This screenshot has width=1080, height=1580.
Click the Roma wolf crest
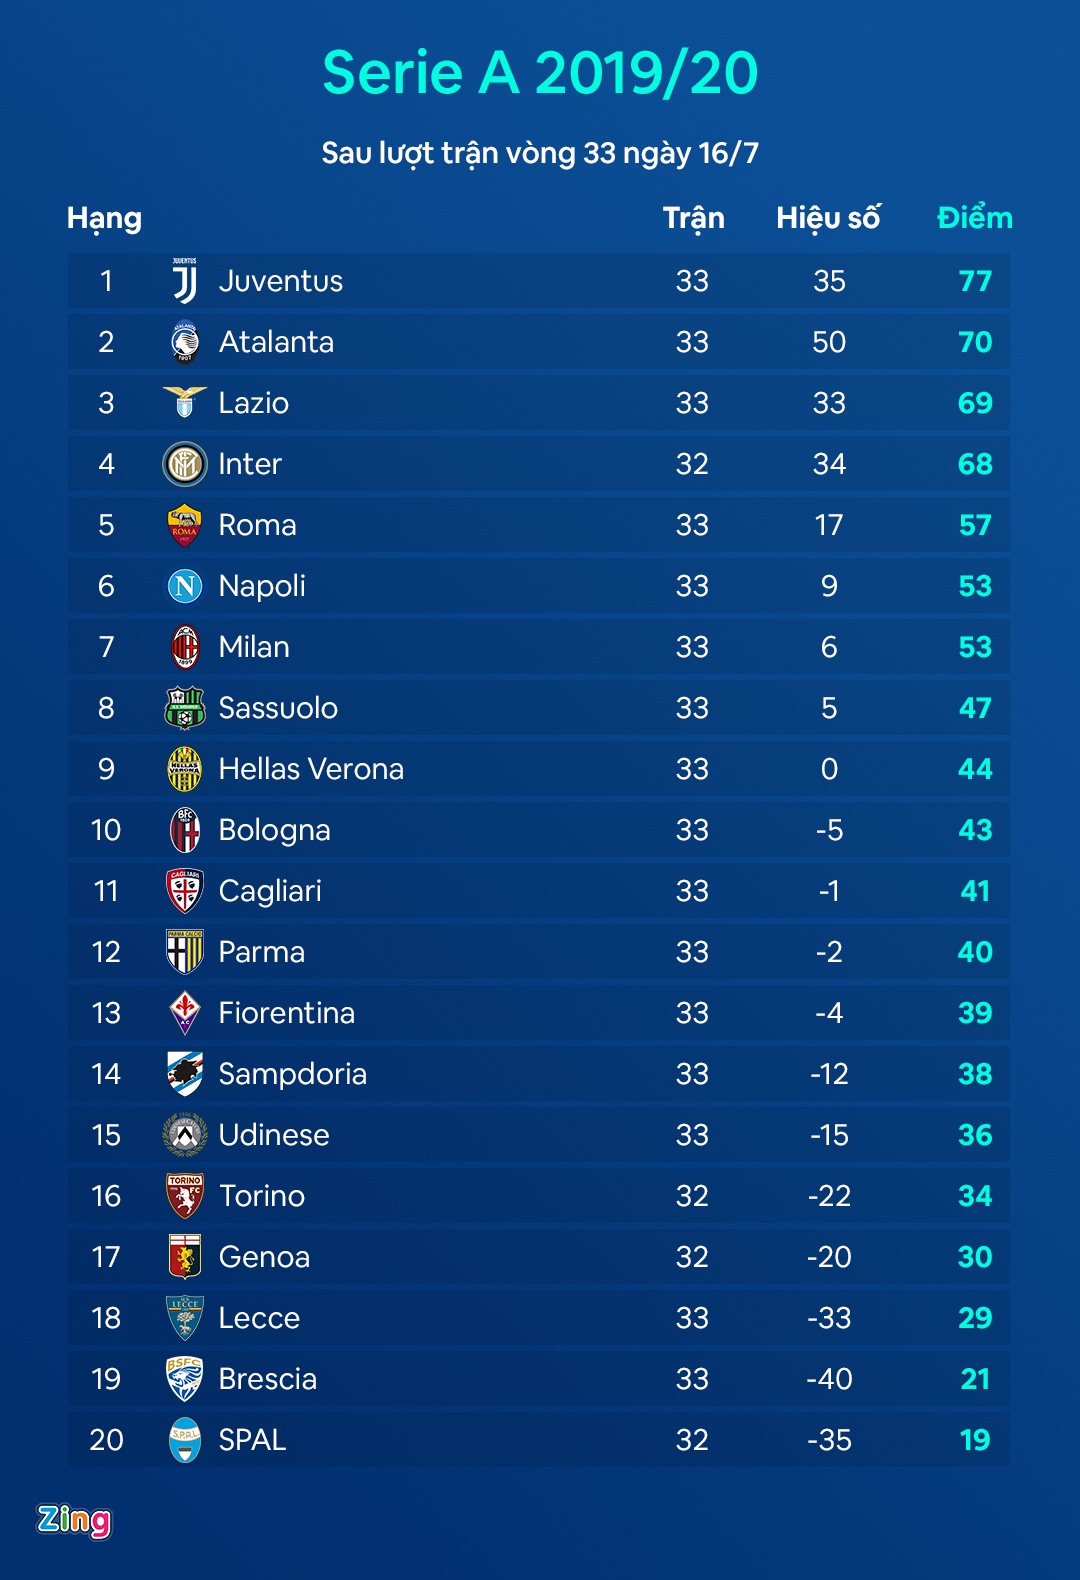point(185,525)
